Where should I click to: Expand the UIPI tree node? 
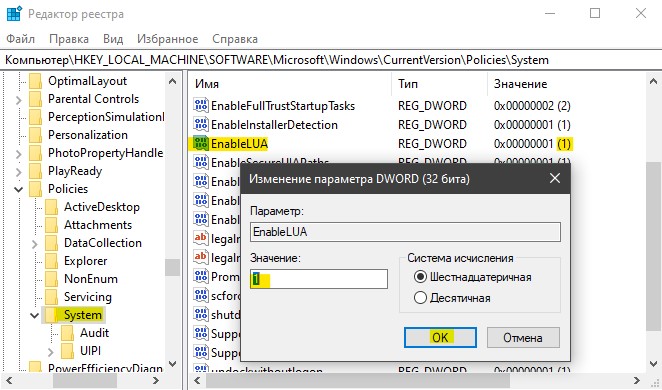tap(51, 352)
